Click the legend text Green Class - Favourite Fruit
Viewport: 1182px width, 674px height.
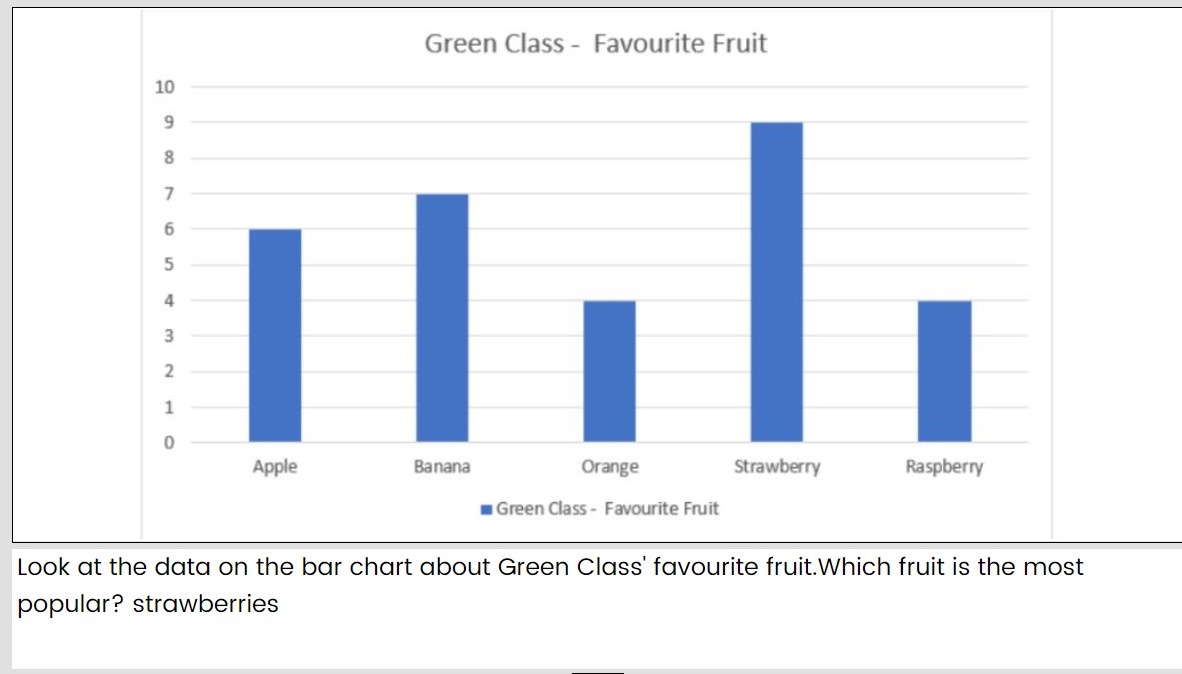[x=608, y=509]
